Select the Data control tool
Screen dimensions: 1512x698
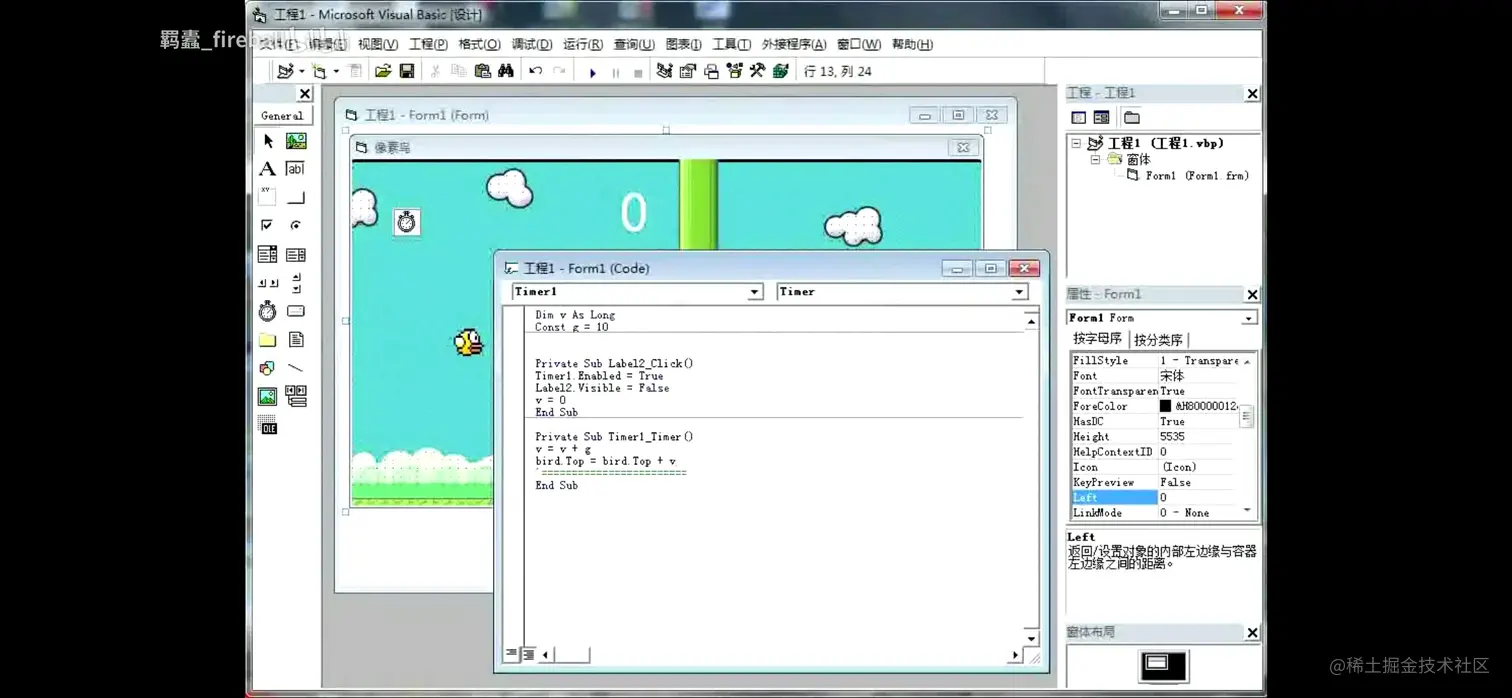[296, 397]
